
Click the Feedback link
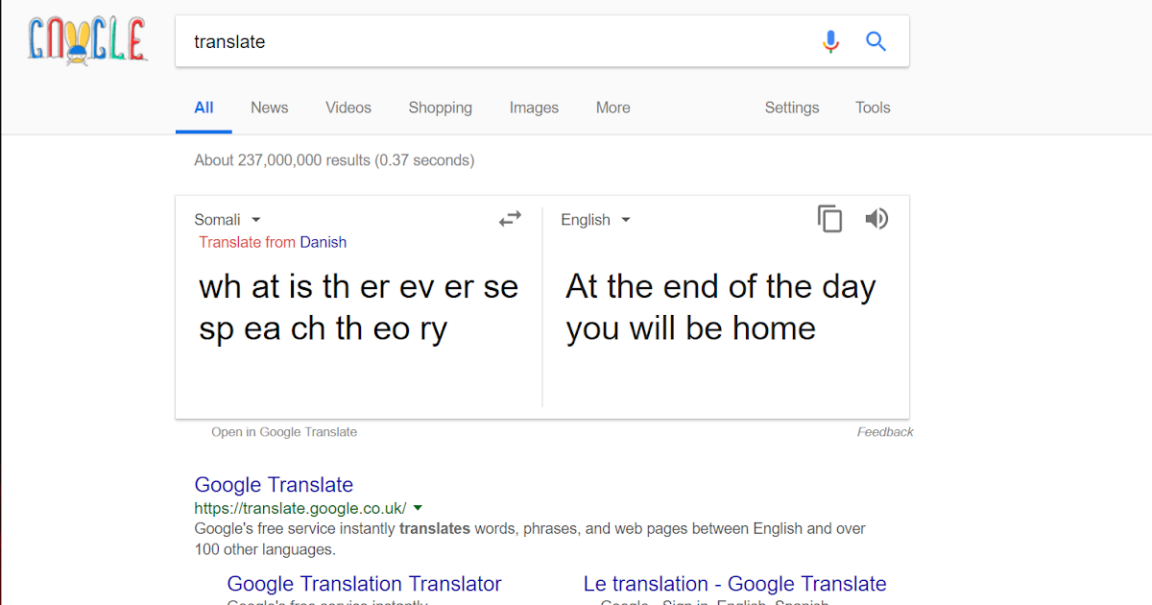[885, 431]
